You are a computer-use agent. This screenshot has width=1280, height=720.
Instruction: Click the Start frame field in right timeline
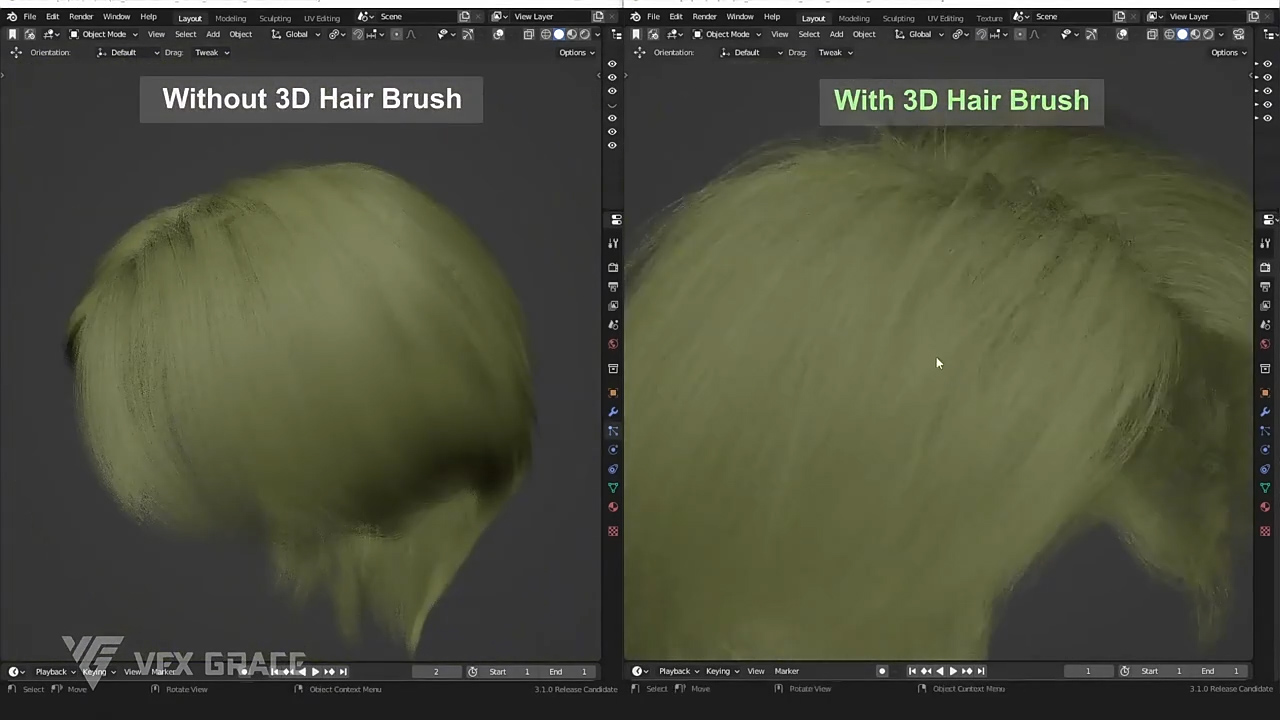[x=1163, y=671]
